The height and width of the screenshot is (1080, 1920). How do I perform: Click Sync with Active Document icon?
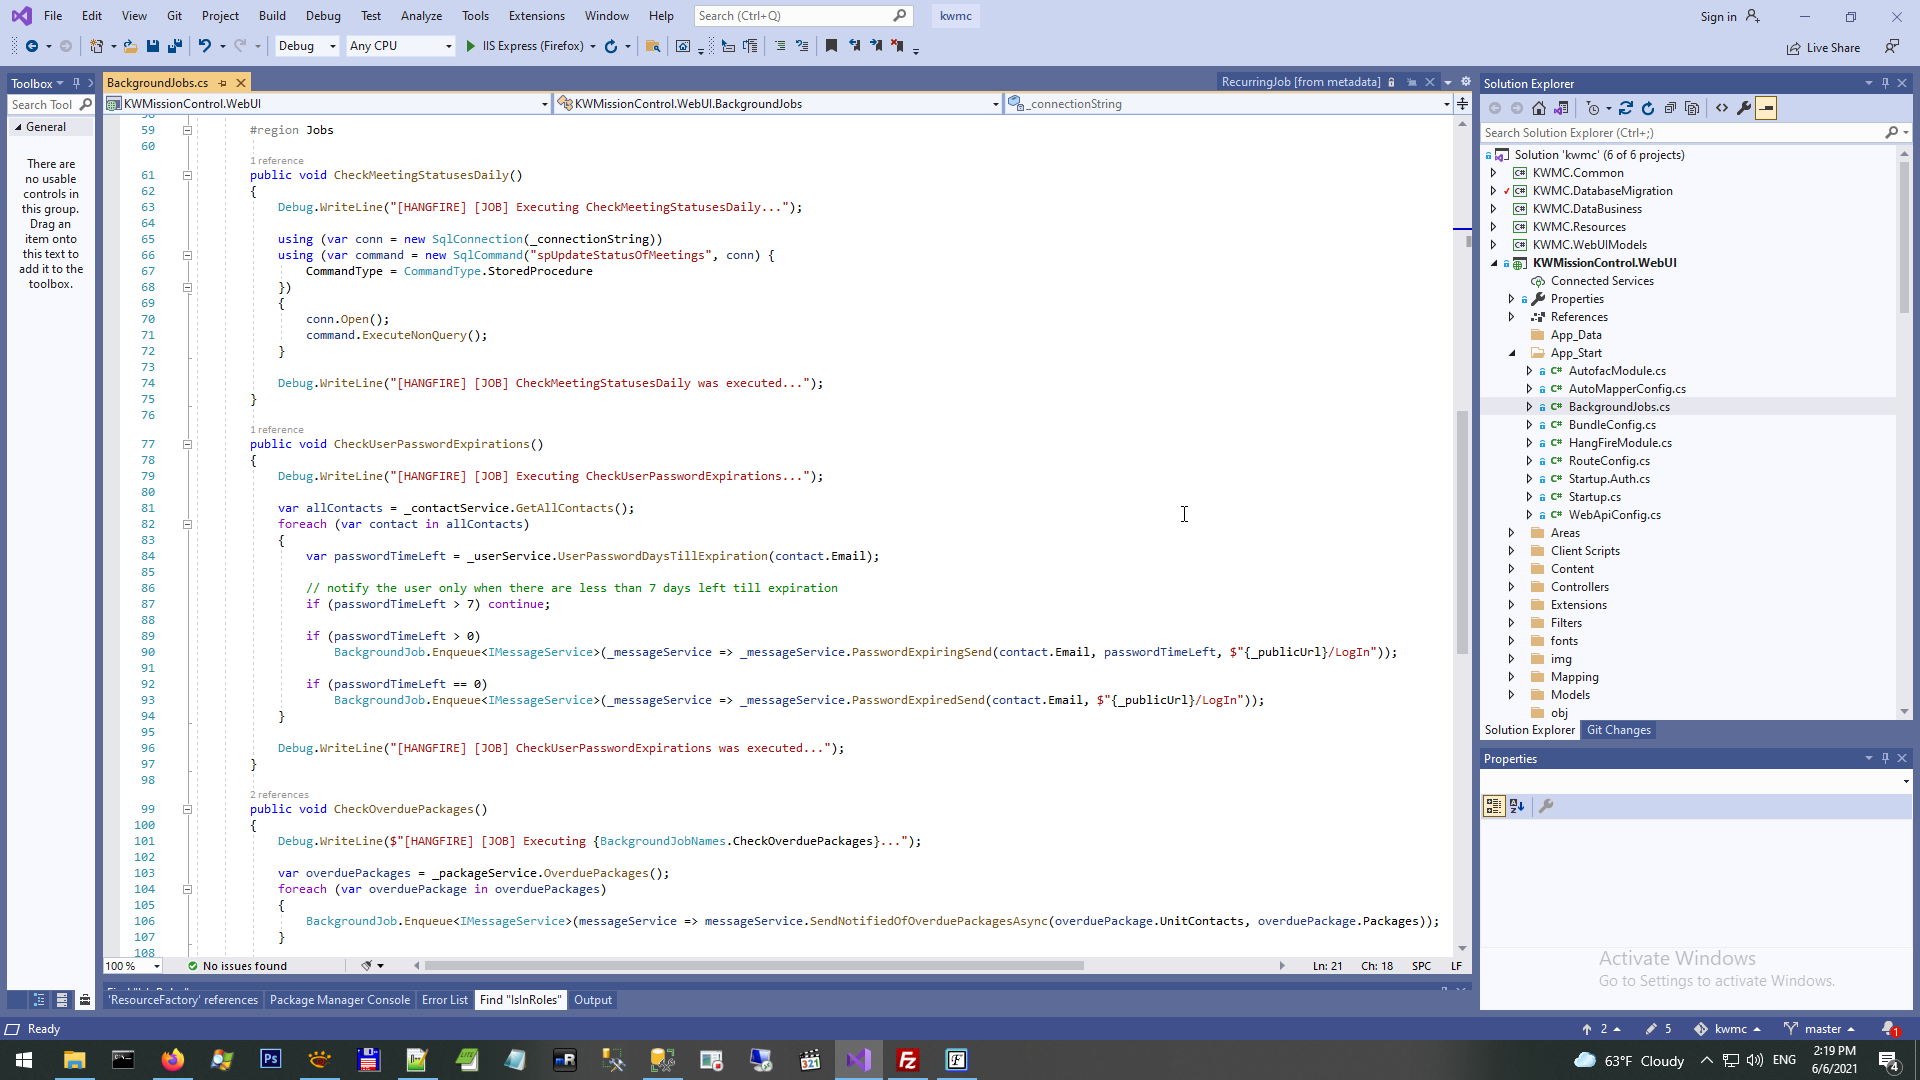pyautogui.click(x=1626, y=108)
